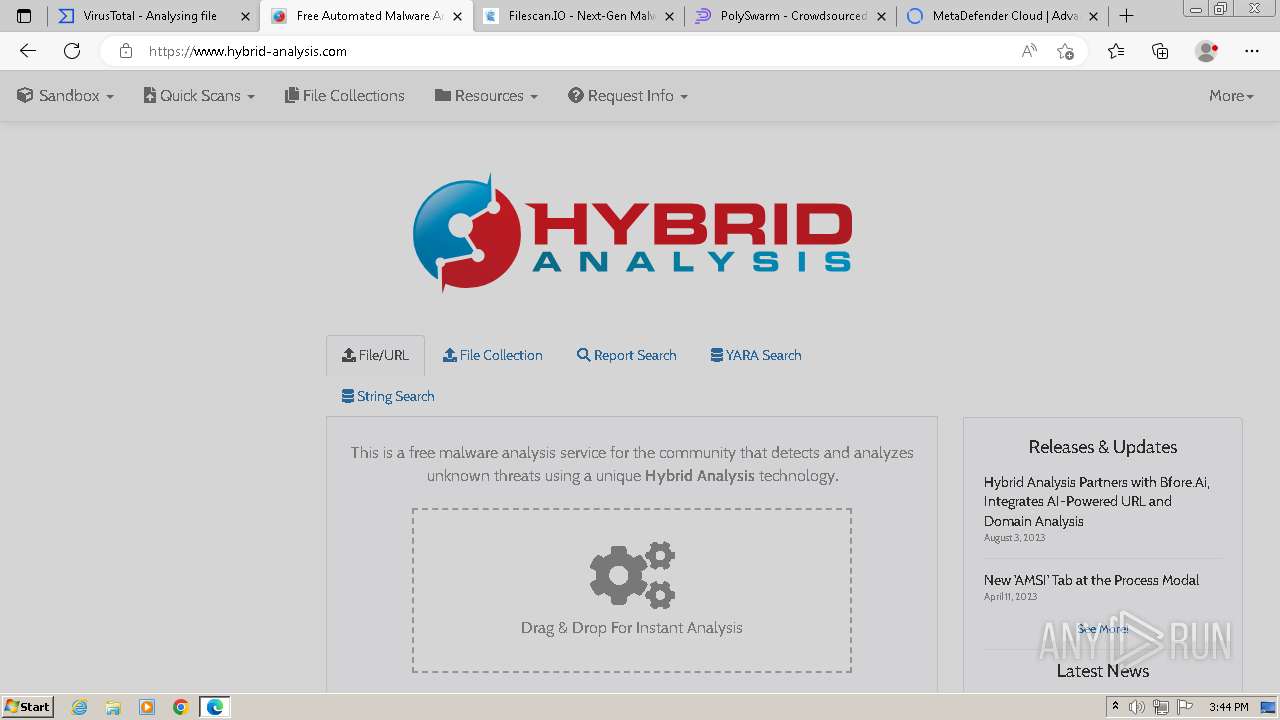The height and width of the screenshot is (720, 1280).
Task: Click the Sandbox cube icon
Action: click(x=25, y=95)
